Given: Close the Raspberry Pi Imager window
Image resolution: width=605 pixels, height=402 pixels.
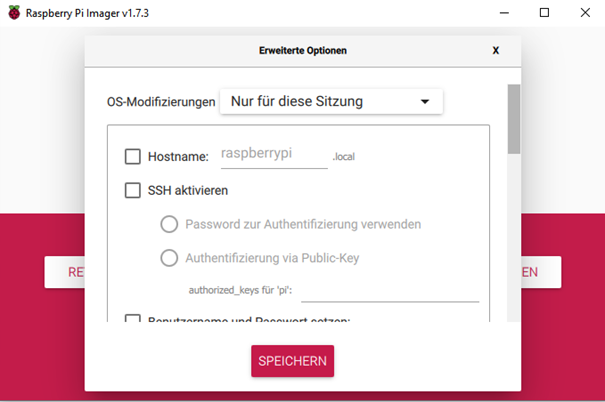Looking at the screenshot, I should coord(585,13).
